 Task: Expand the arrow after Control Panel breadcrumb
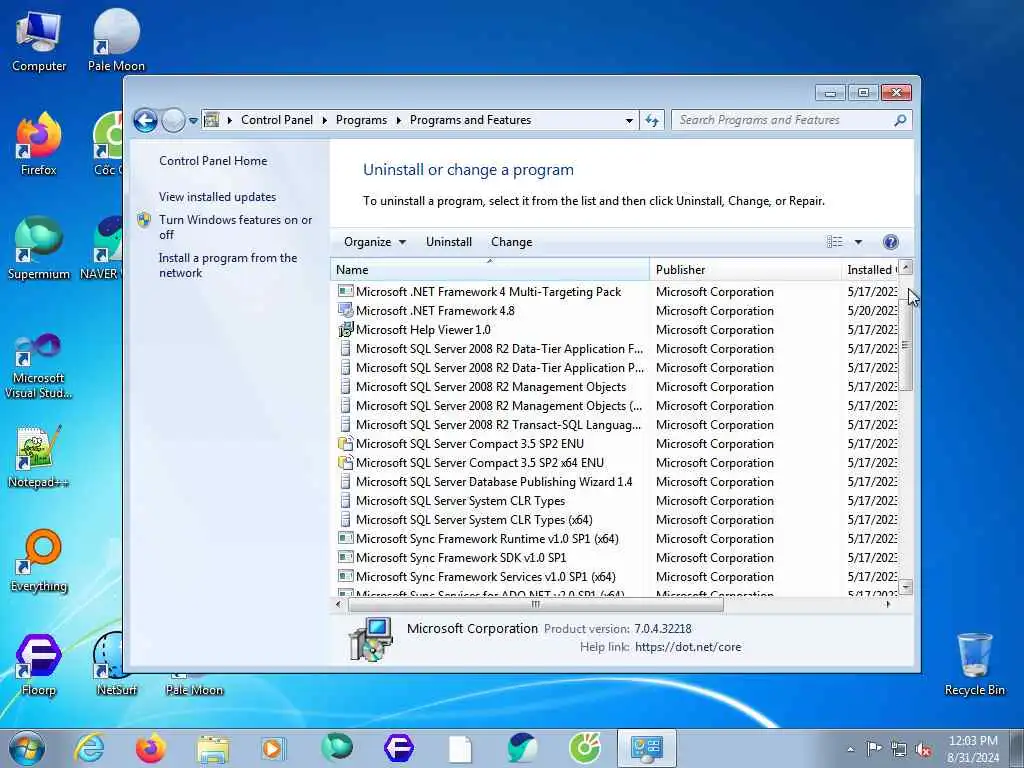pyautogui.click(x=325, y=120)
